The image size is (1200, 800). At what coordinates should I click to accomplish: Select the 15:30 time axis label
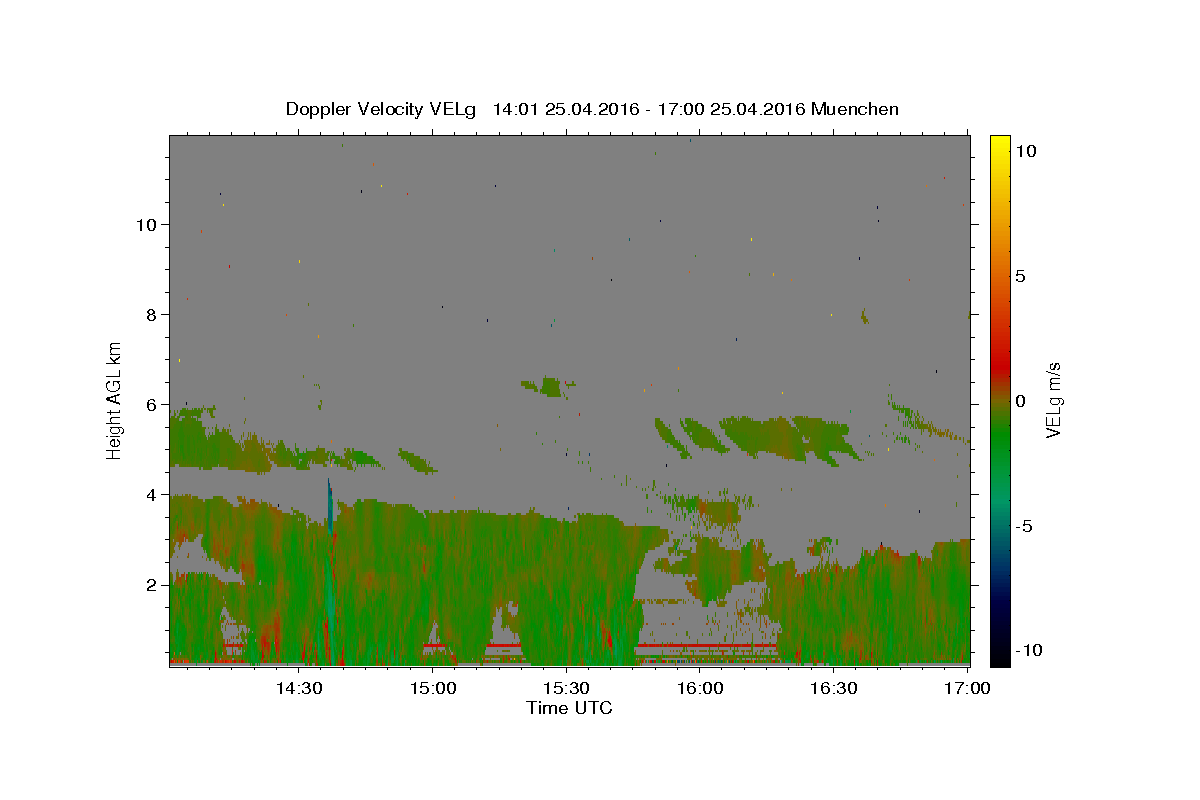(566, 688)
